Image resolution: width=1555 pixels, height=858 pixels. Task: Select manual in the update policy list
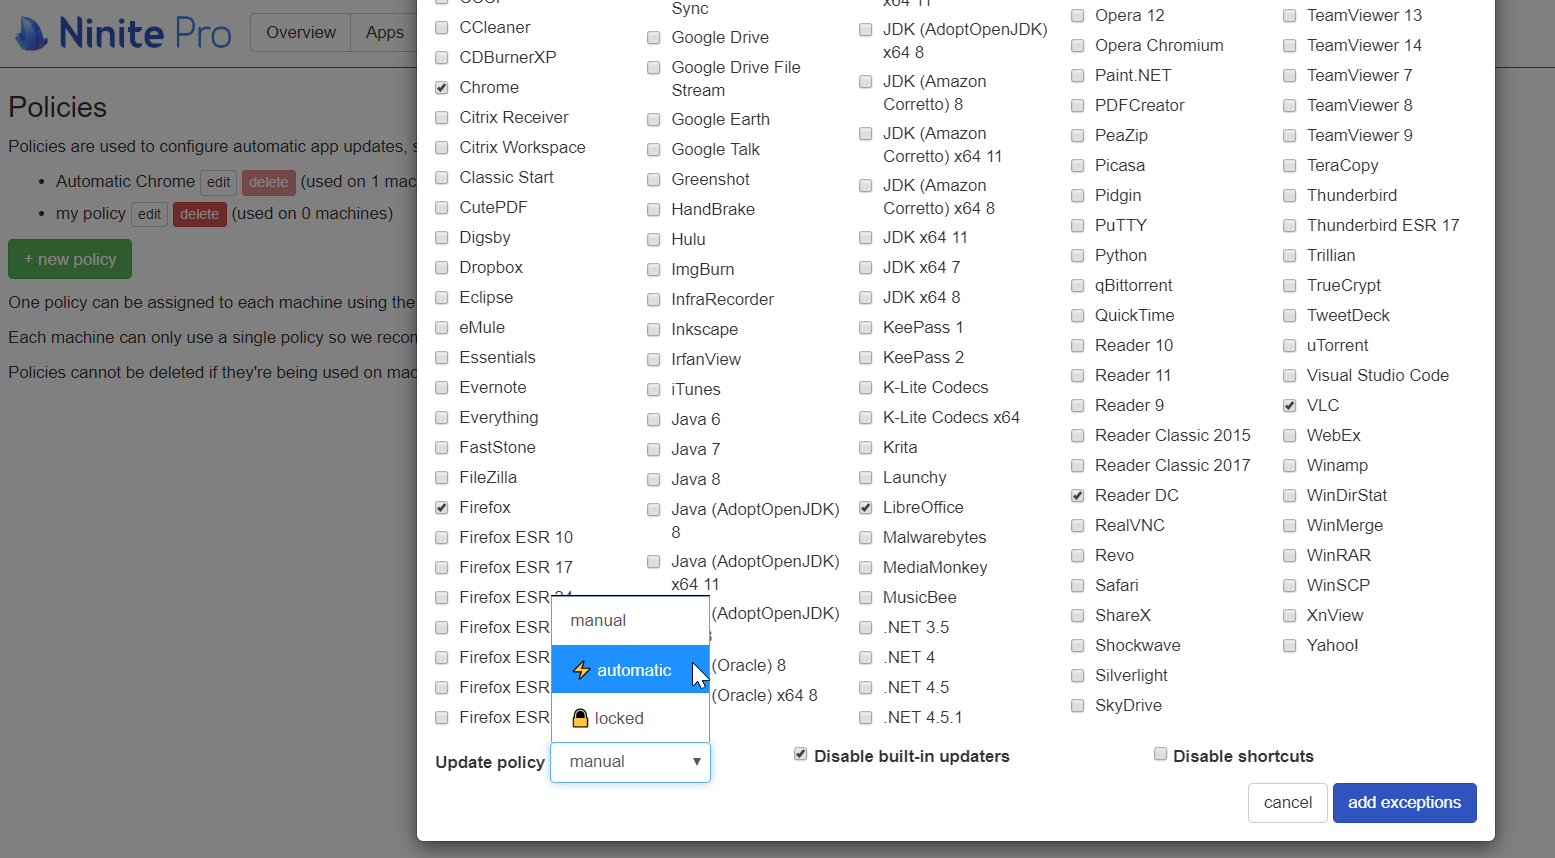click(x=630, y=620)
